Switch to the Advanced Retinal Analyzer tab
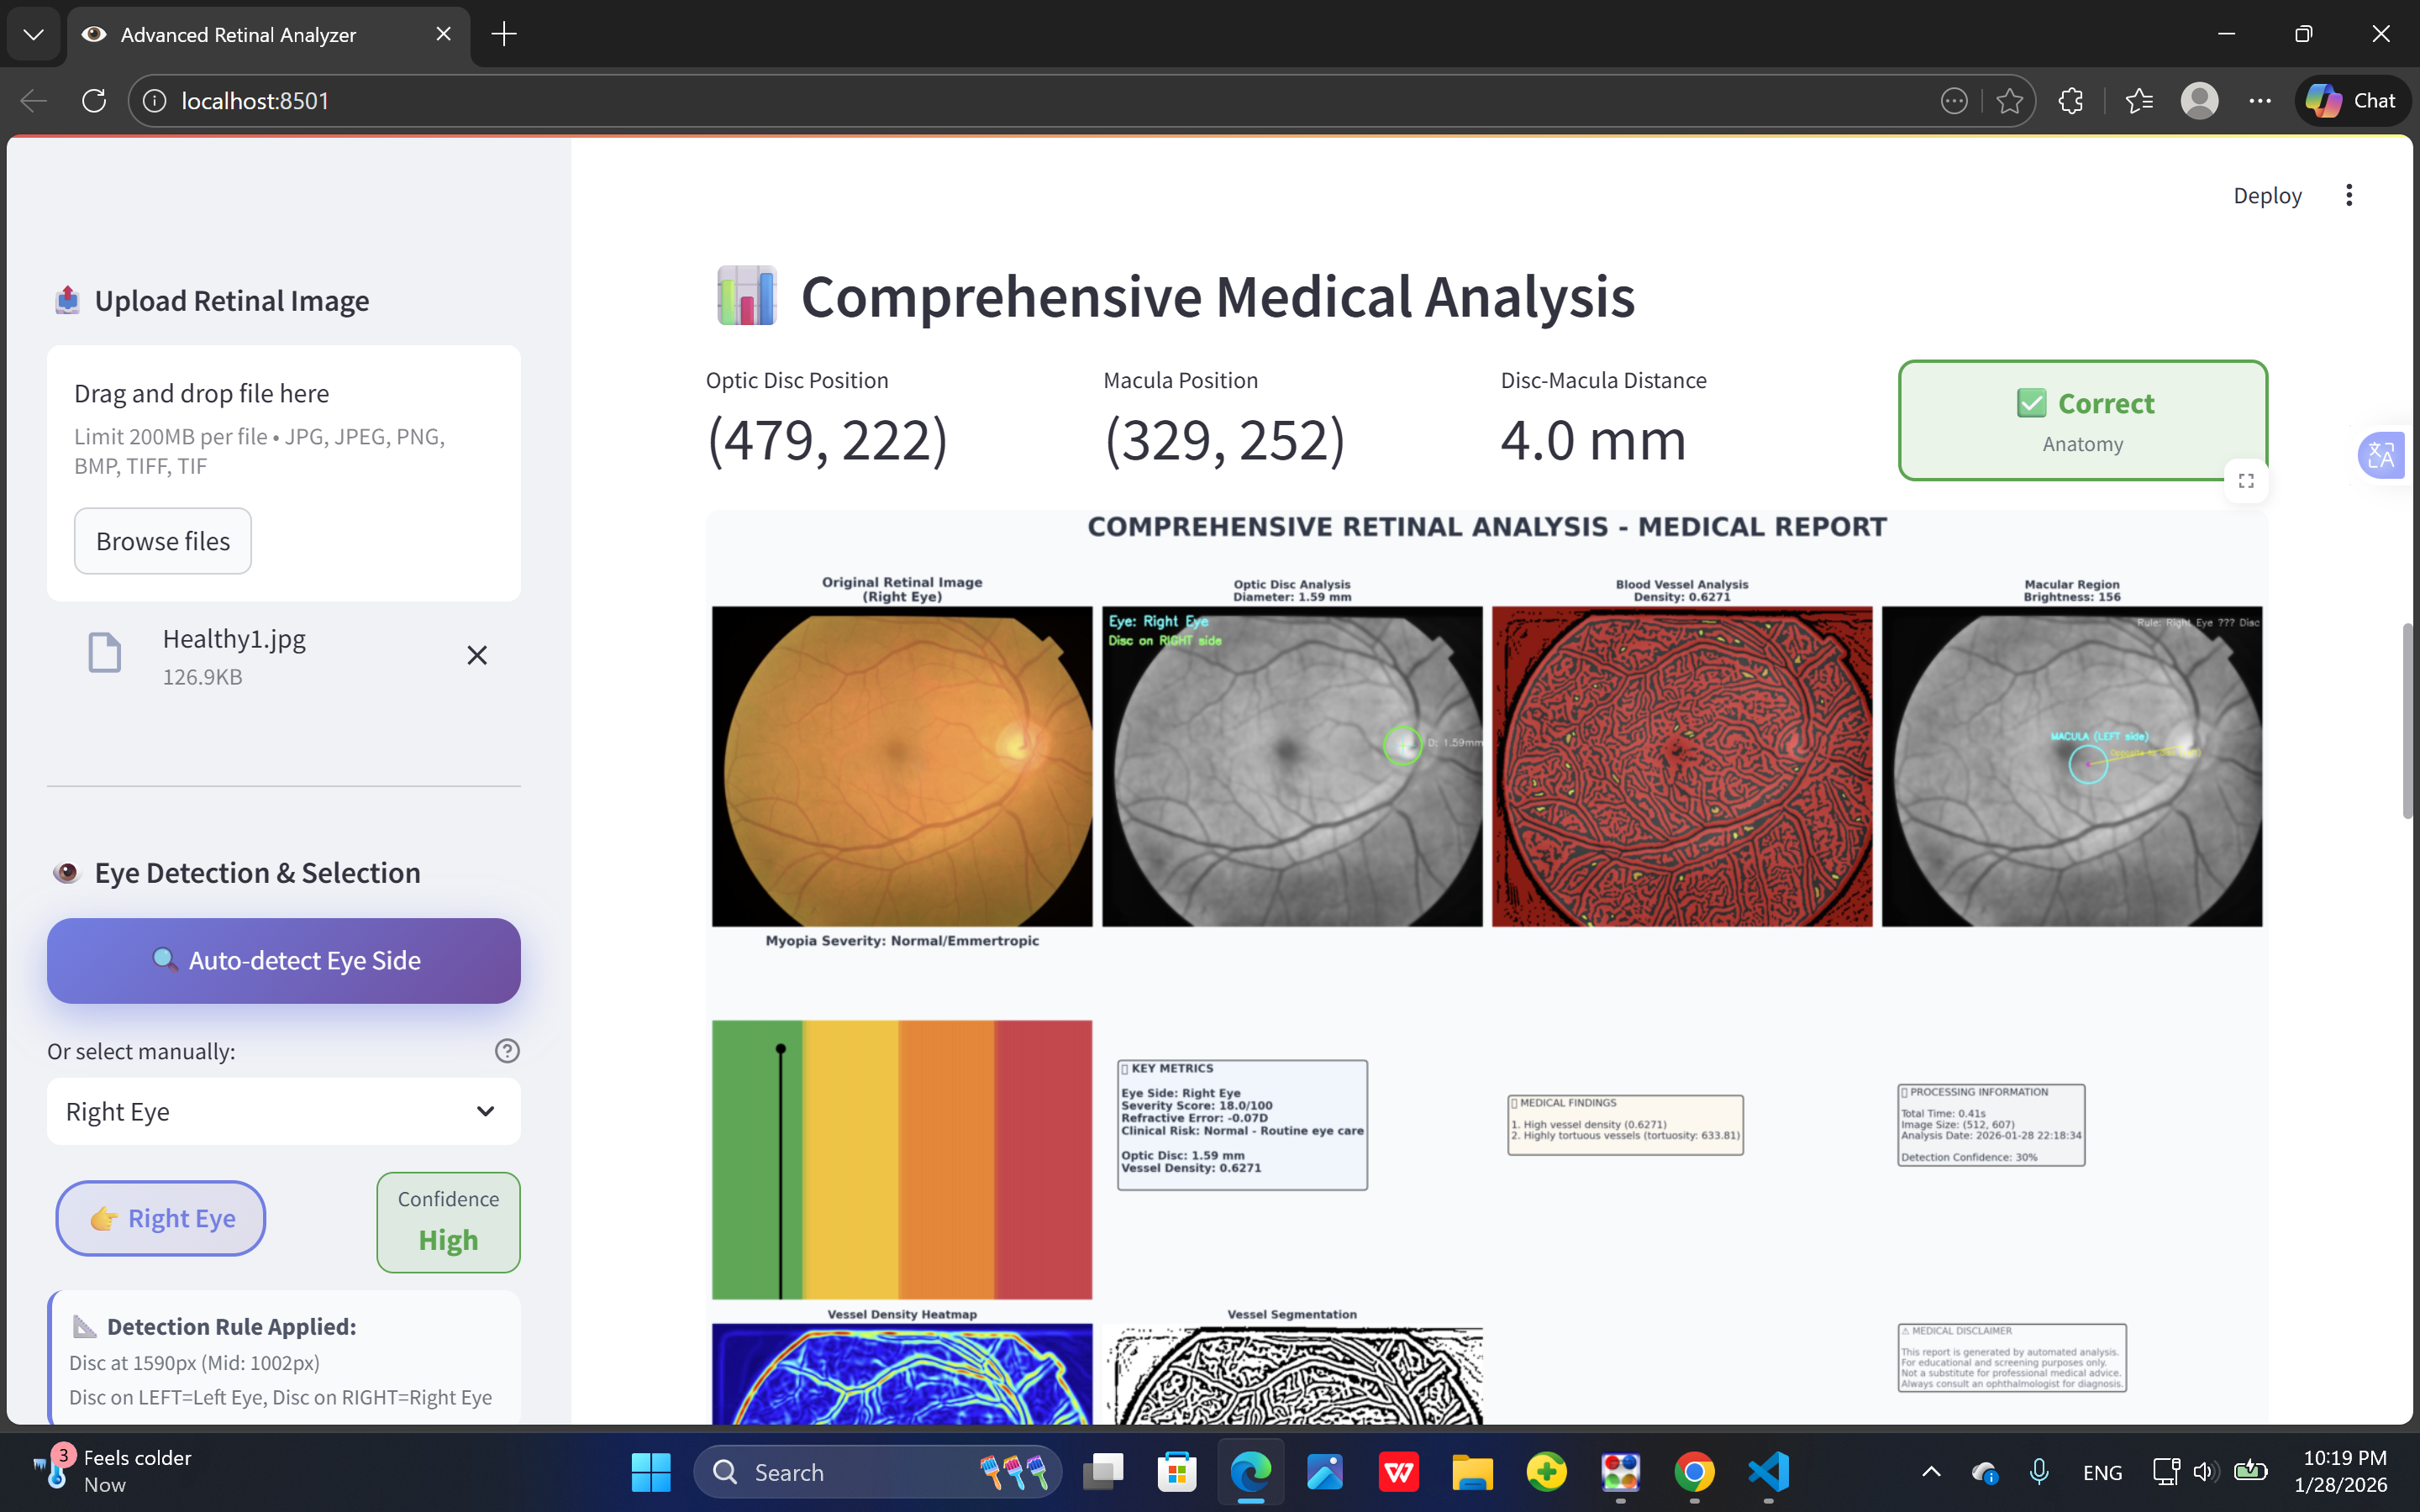The height and width of the screenshot is (1512, 2420). (x=238, y=35)
